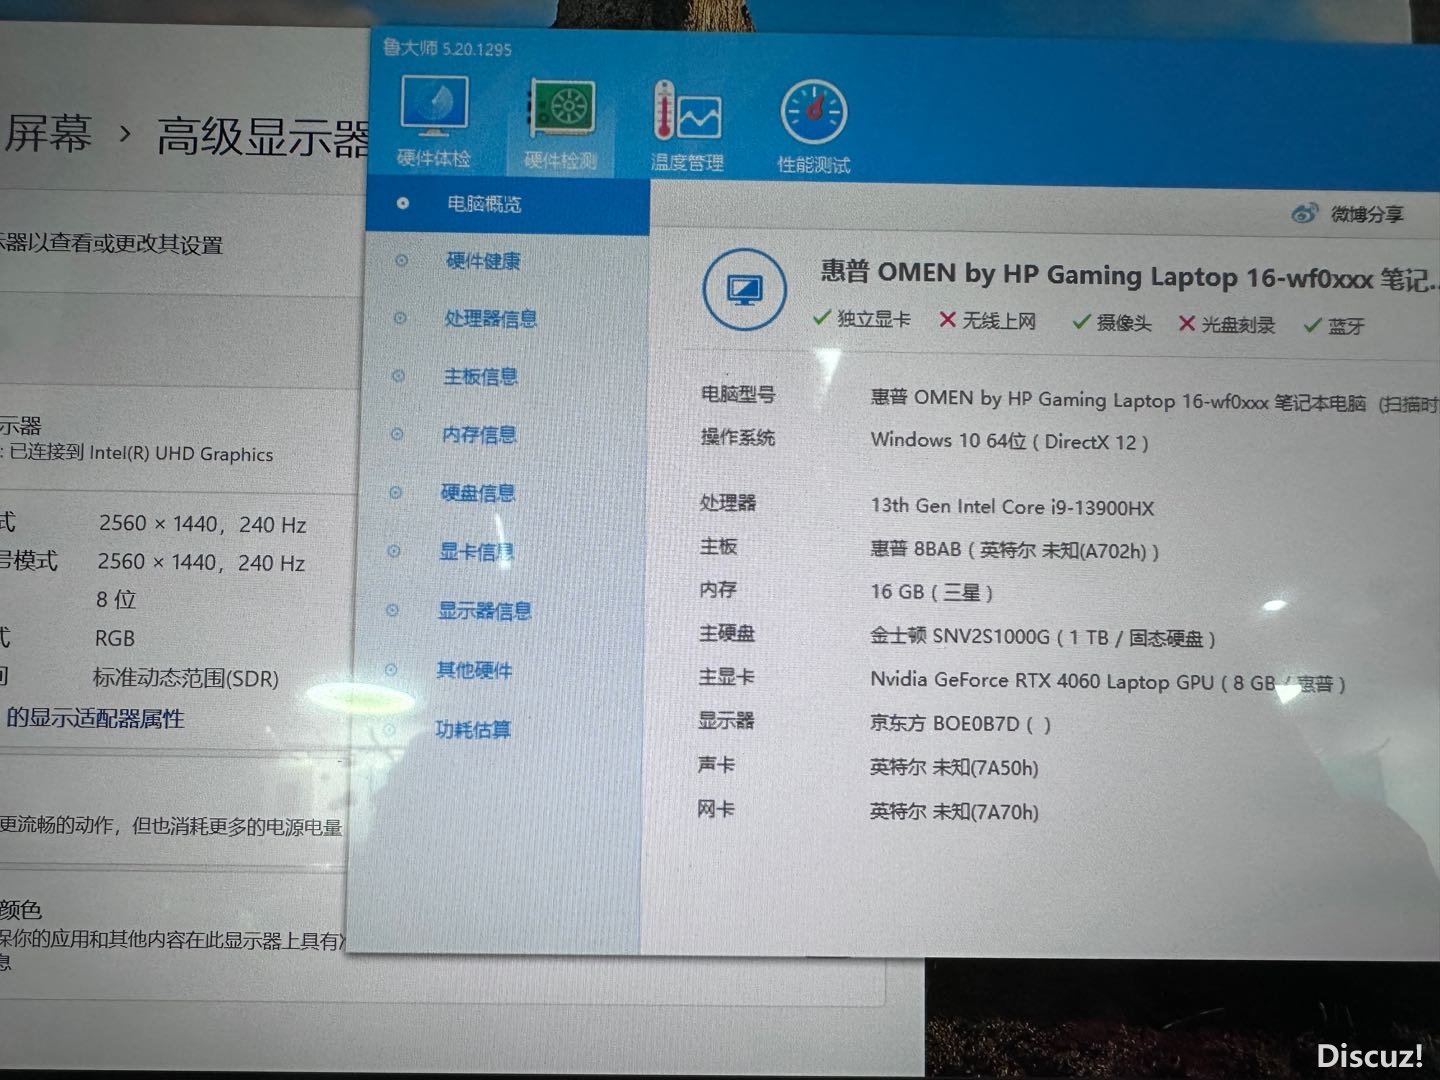Click the 鲁大师 5.20.1295 title text
1440x1080 pixels.
(447, 48)
